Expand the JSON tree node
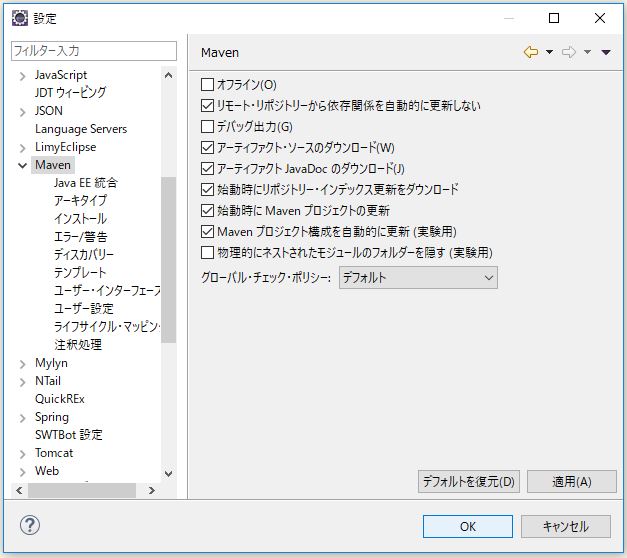 tap(22, 112)
